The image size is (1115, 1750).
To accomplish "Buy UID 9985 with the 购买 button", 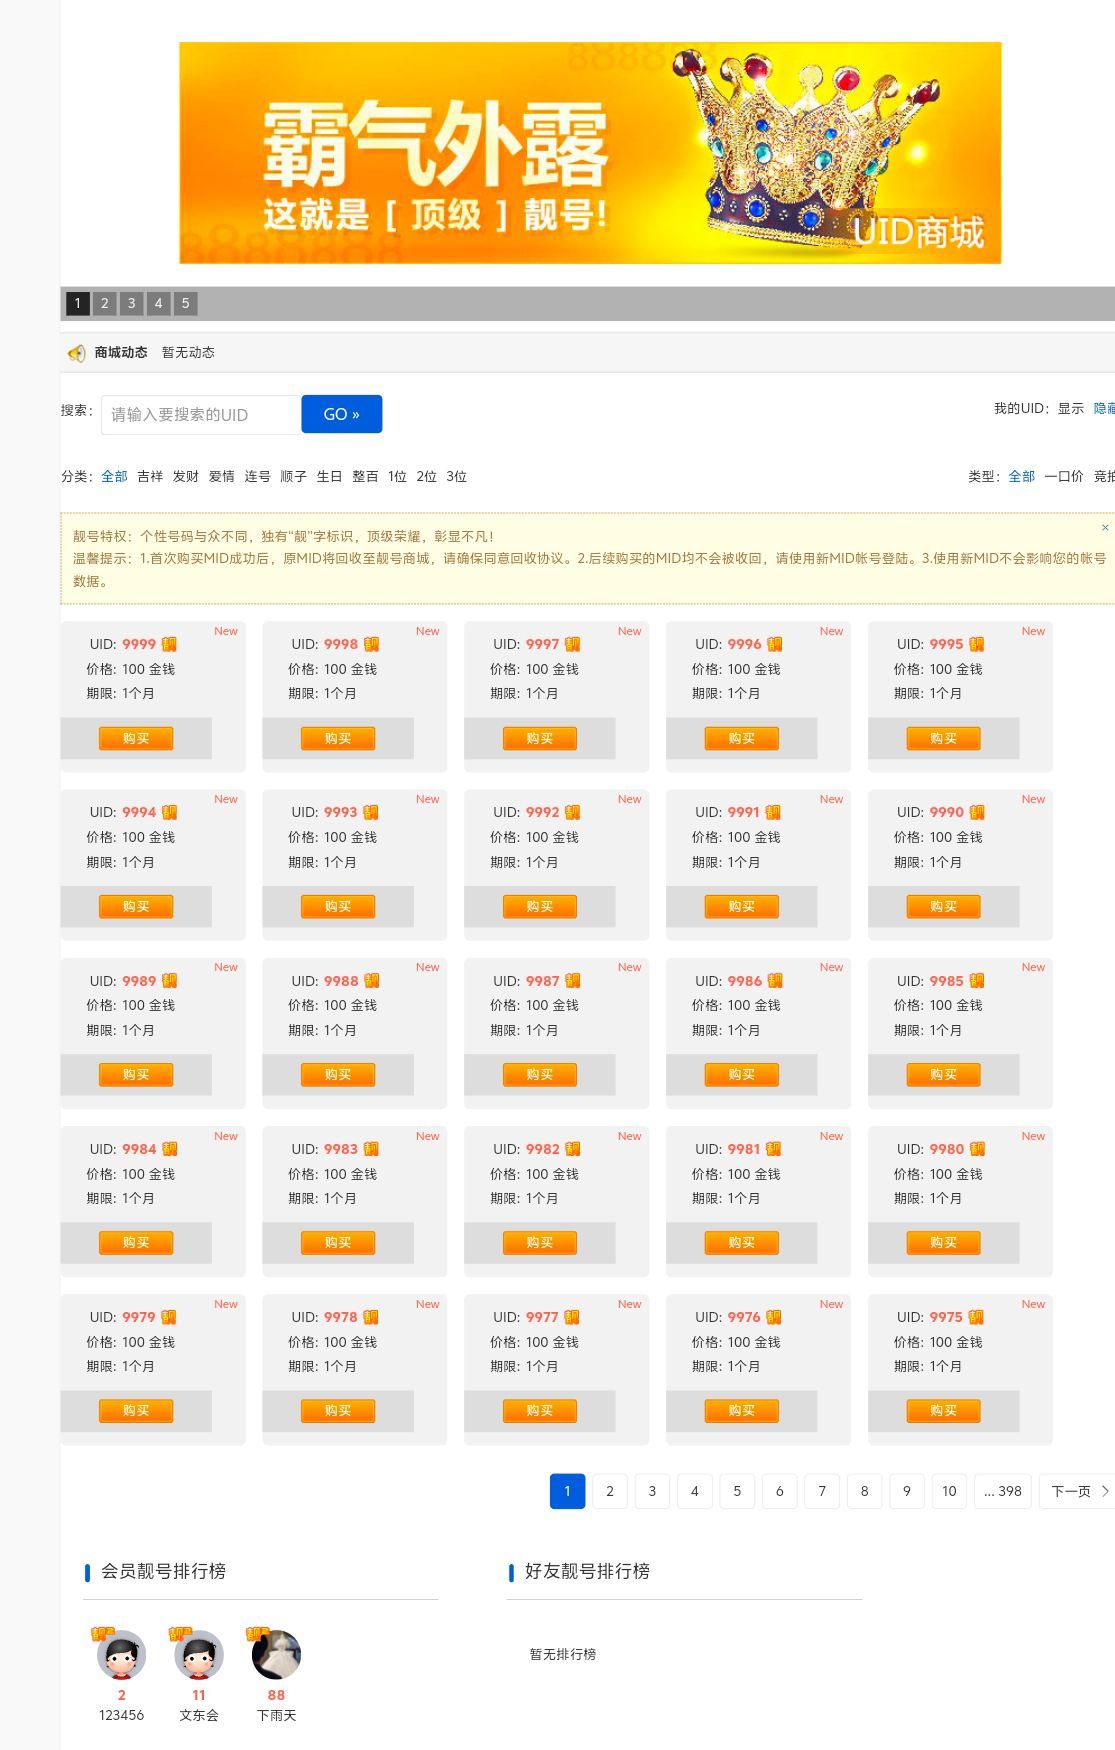I will pyautogui.click(x=944, y=1074).
